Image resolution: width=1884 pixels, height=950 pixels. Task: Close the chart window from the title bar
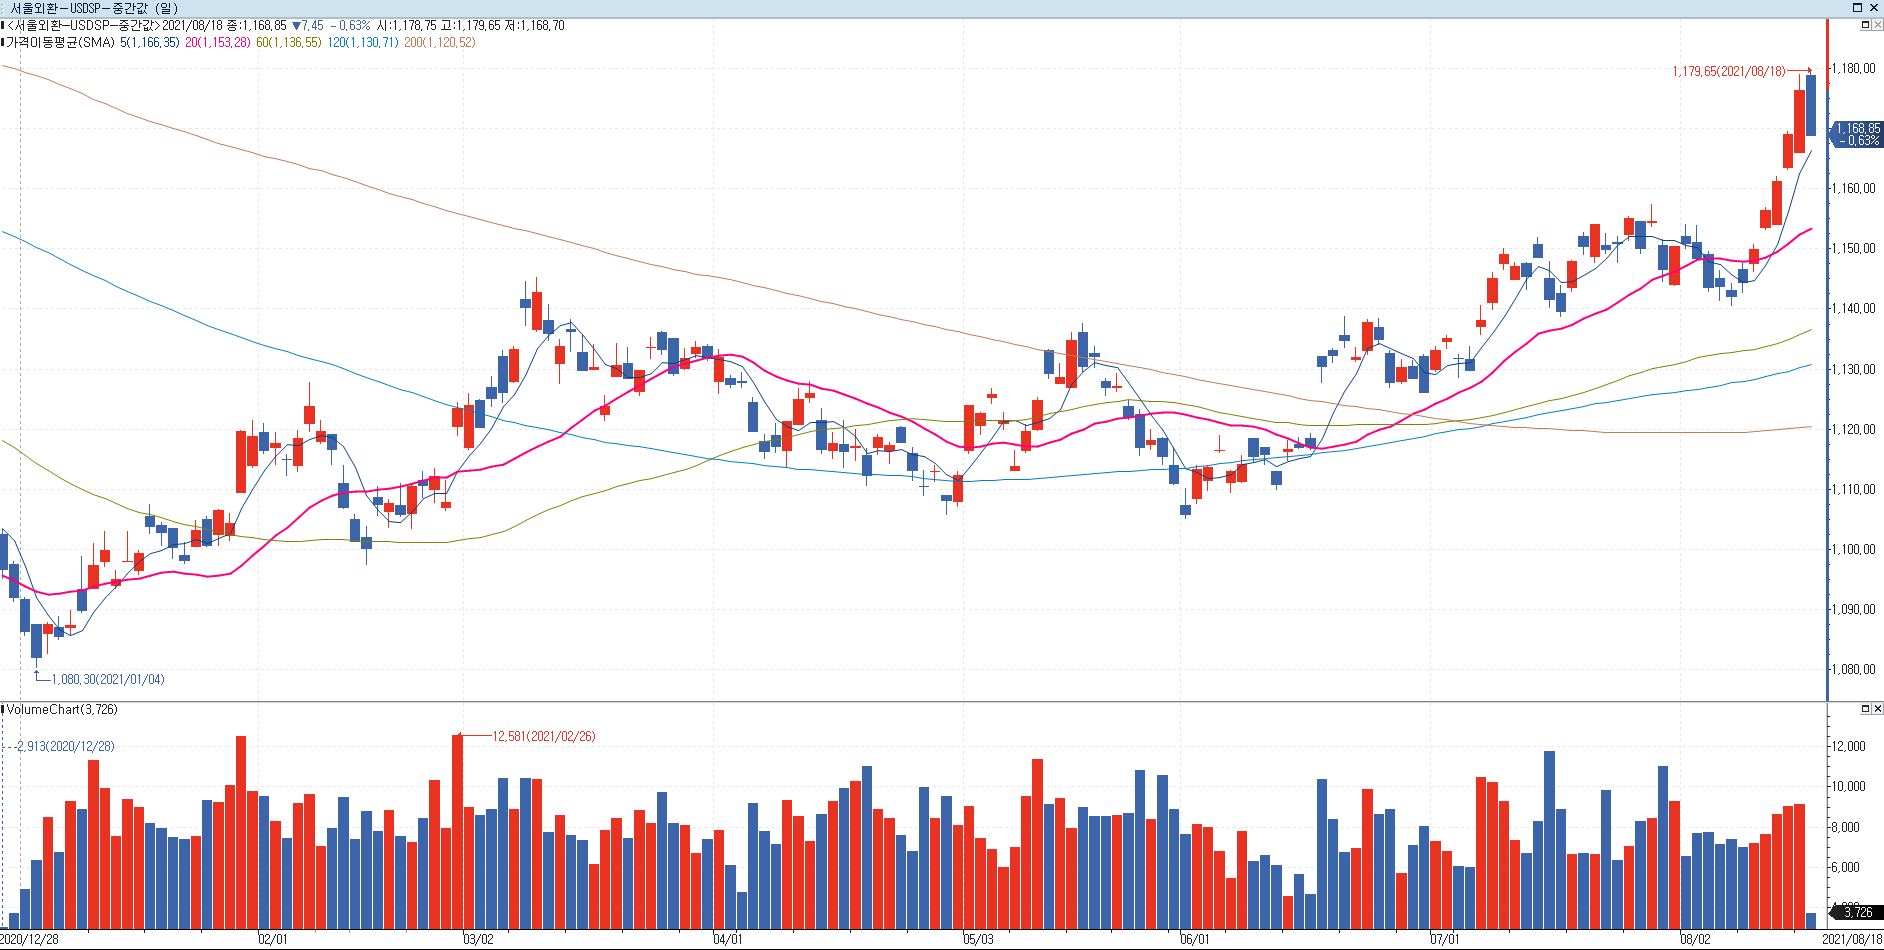pyautogui.click(x=1874, y=8)
